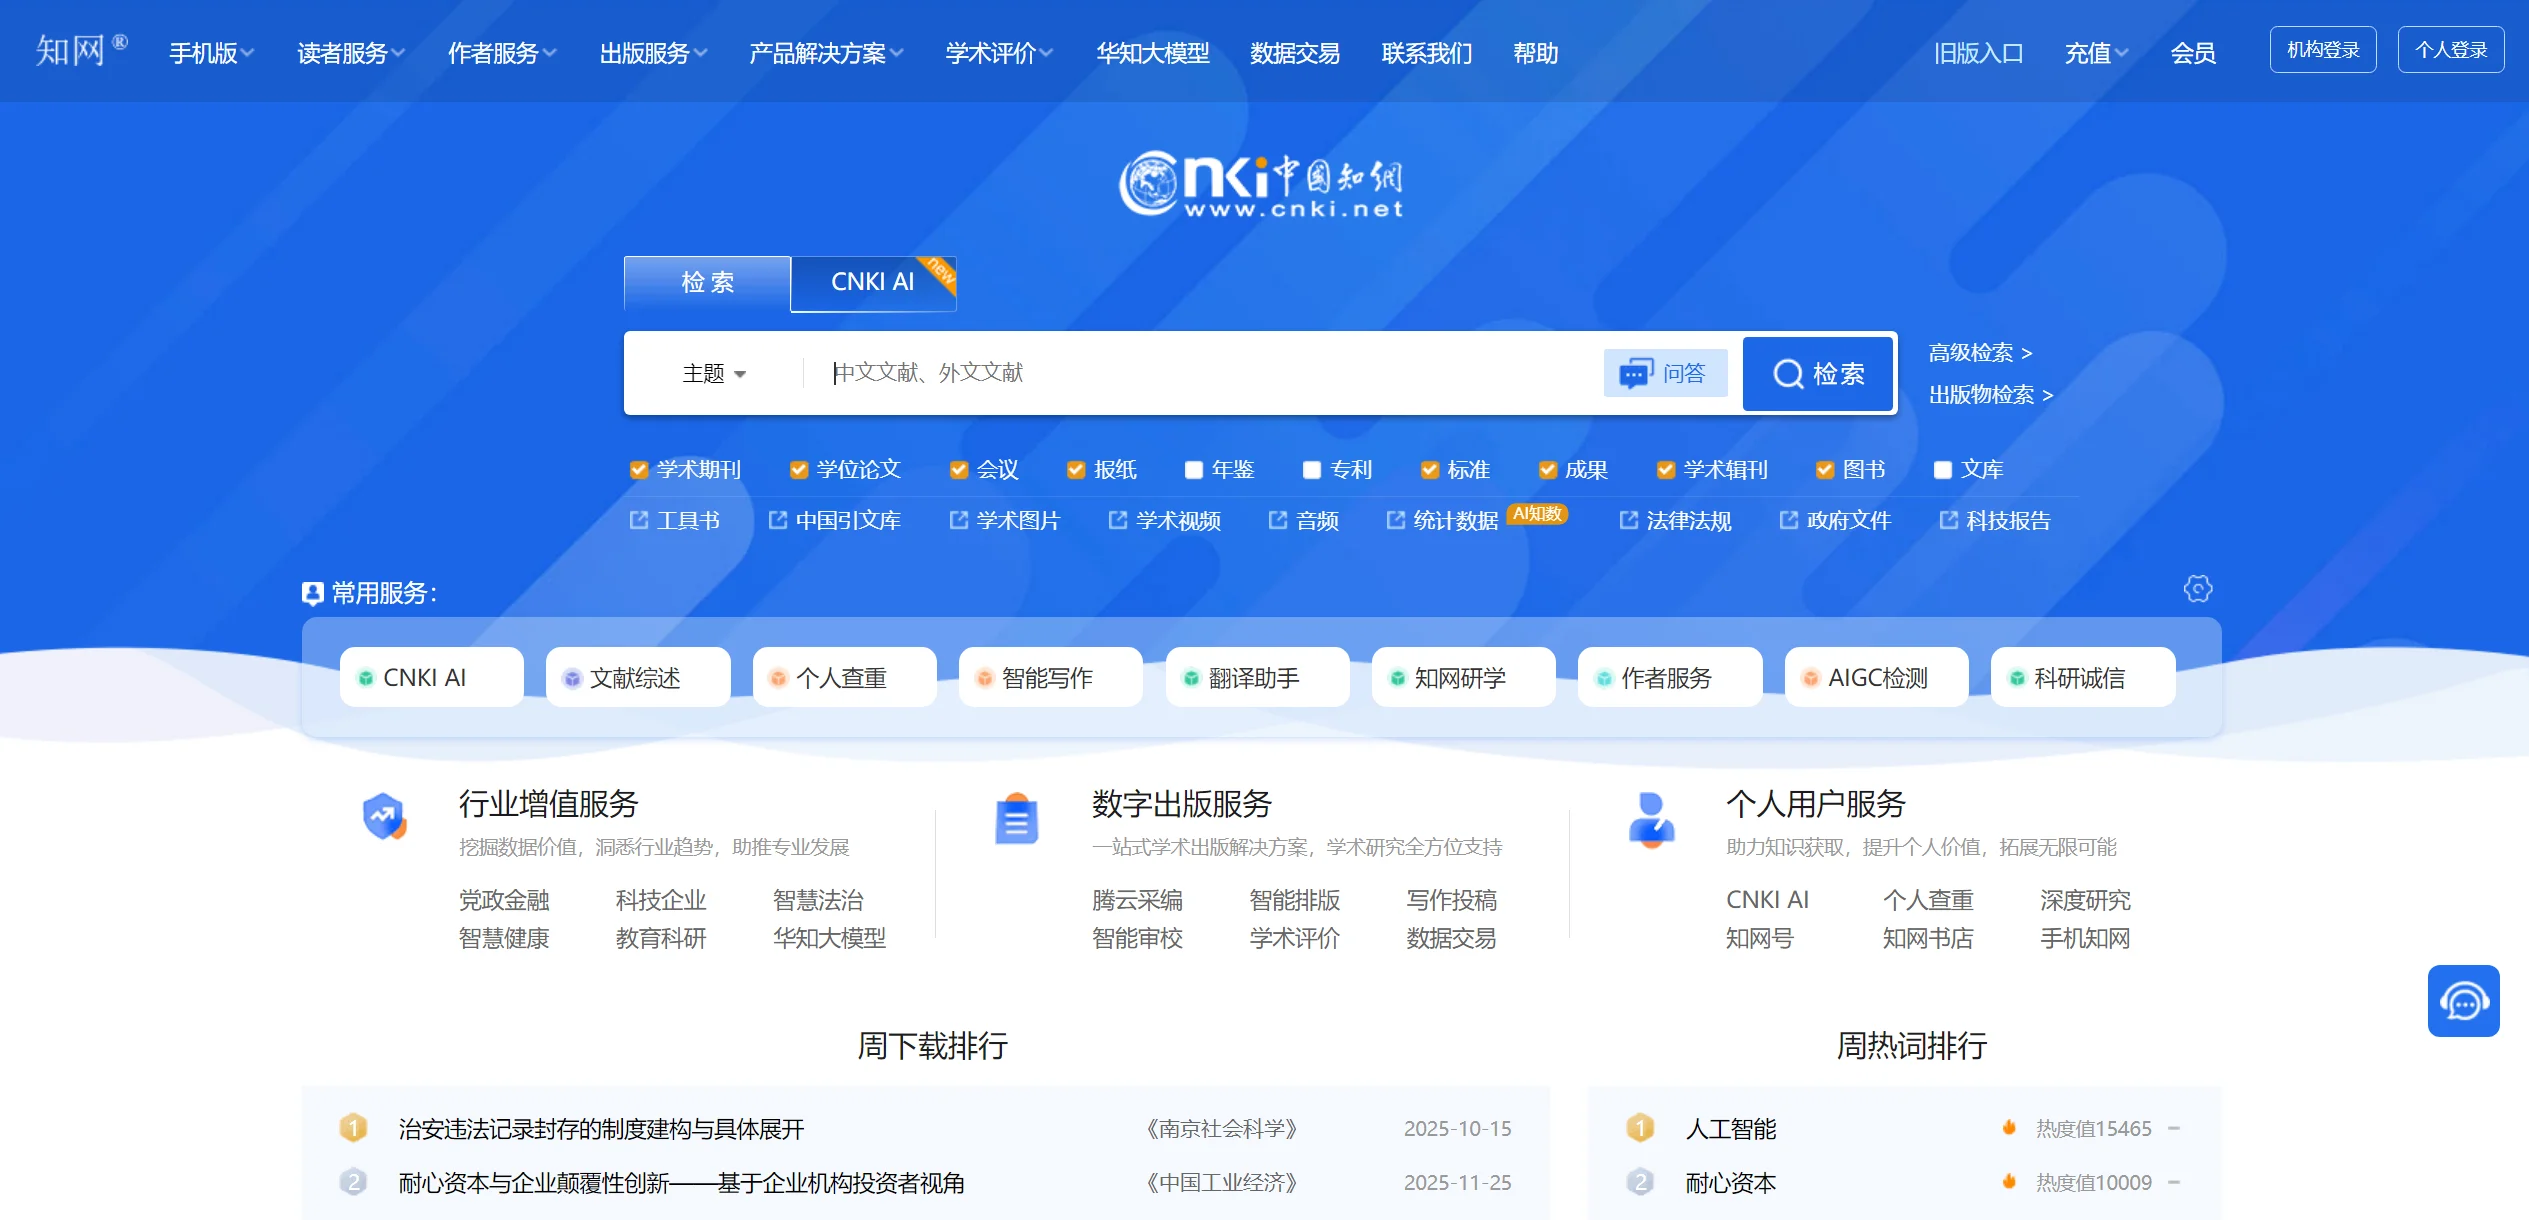Screen dimensions: 2529x1220
Task: Open the 华知大模型 menu item
Action: (x=1152, y=53)
